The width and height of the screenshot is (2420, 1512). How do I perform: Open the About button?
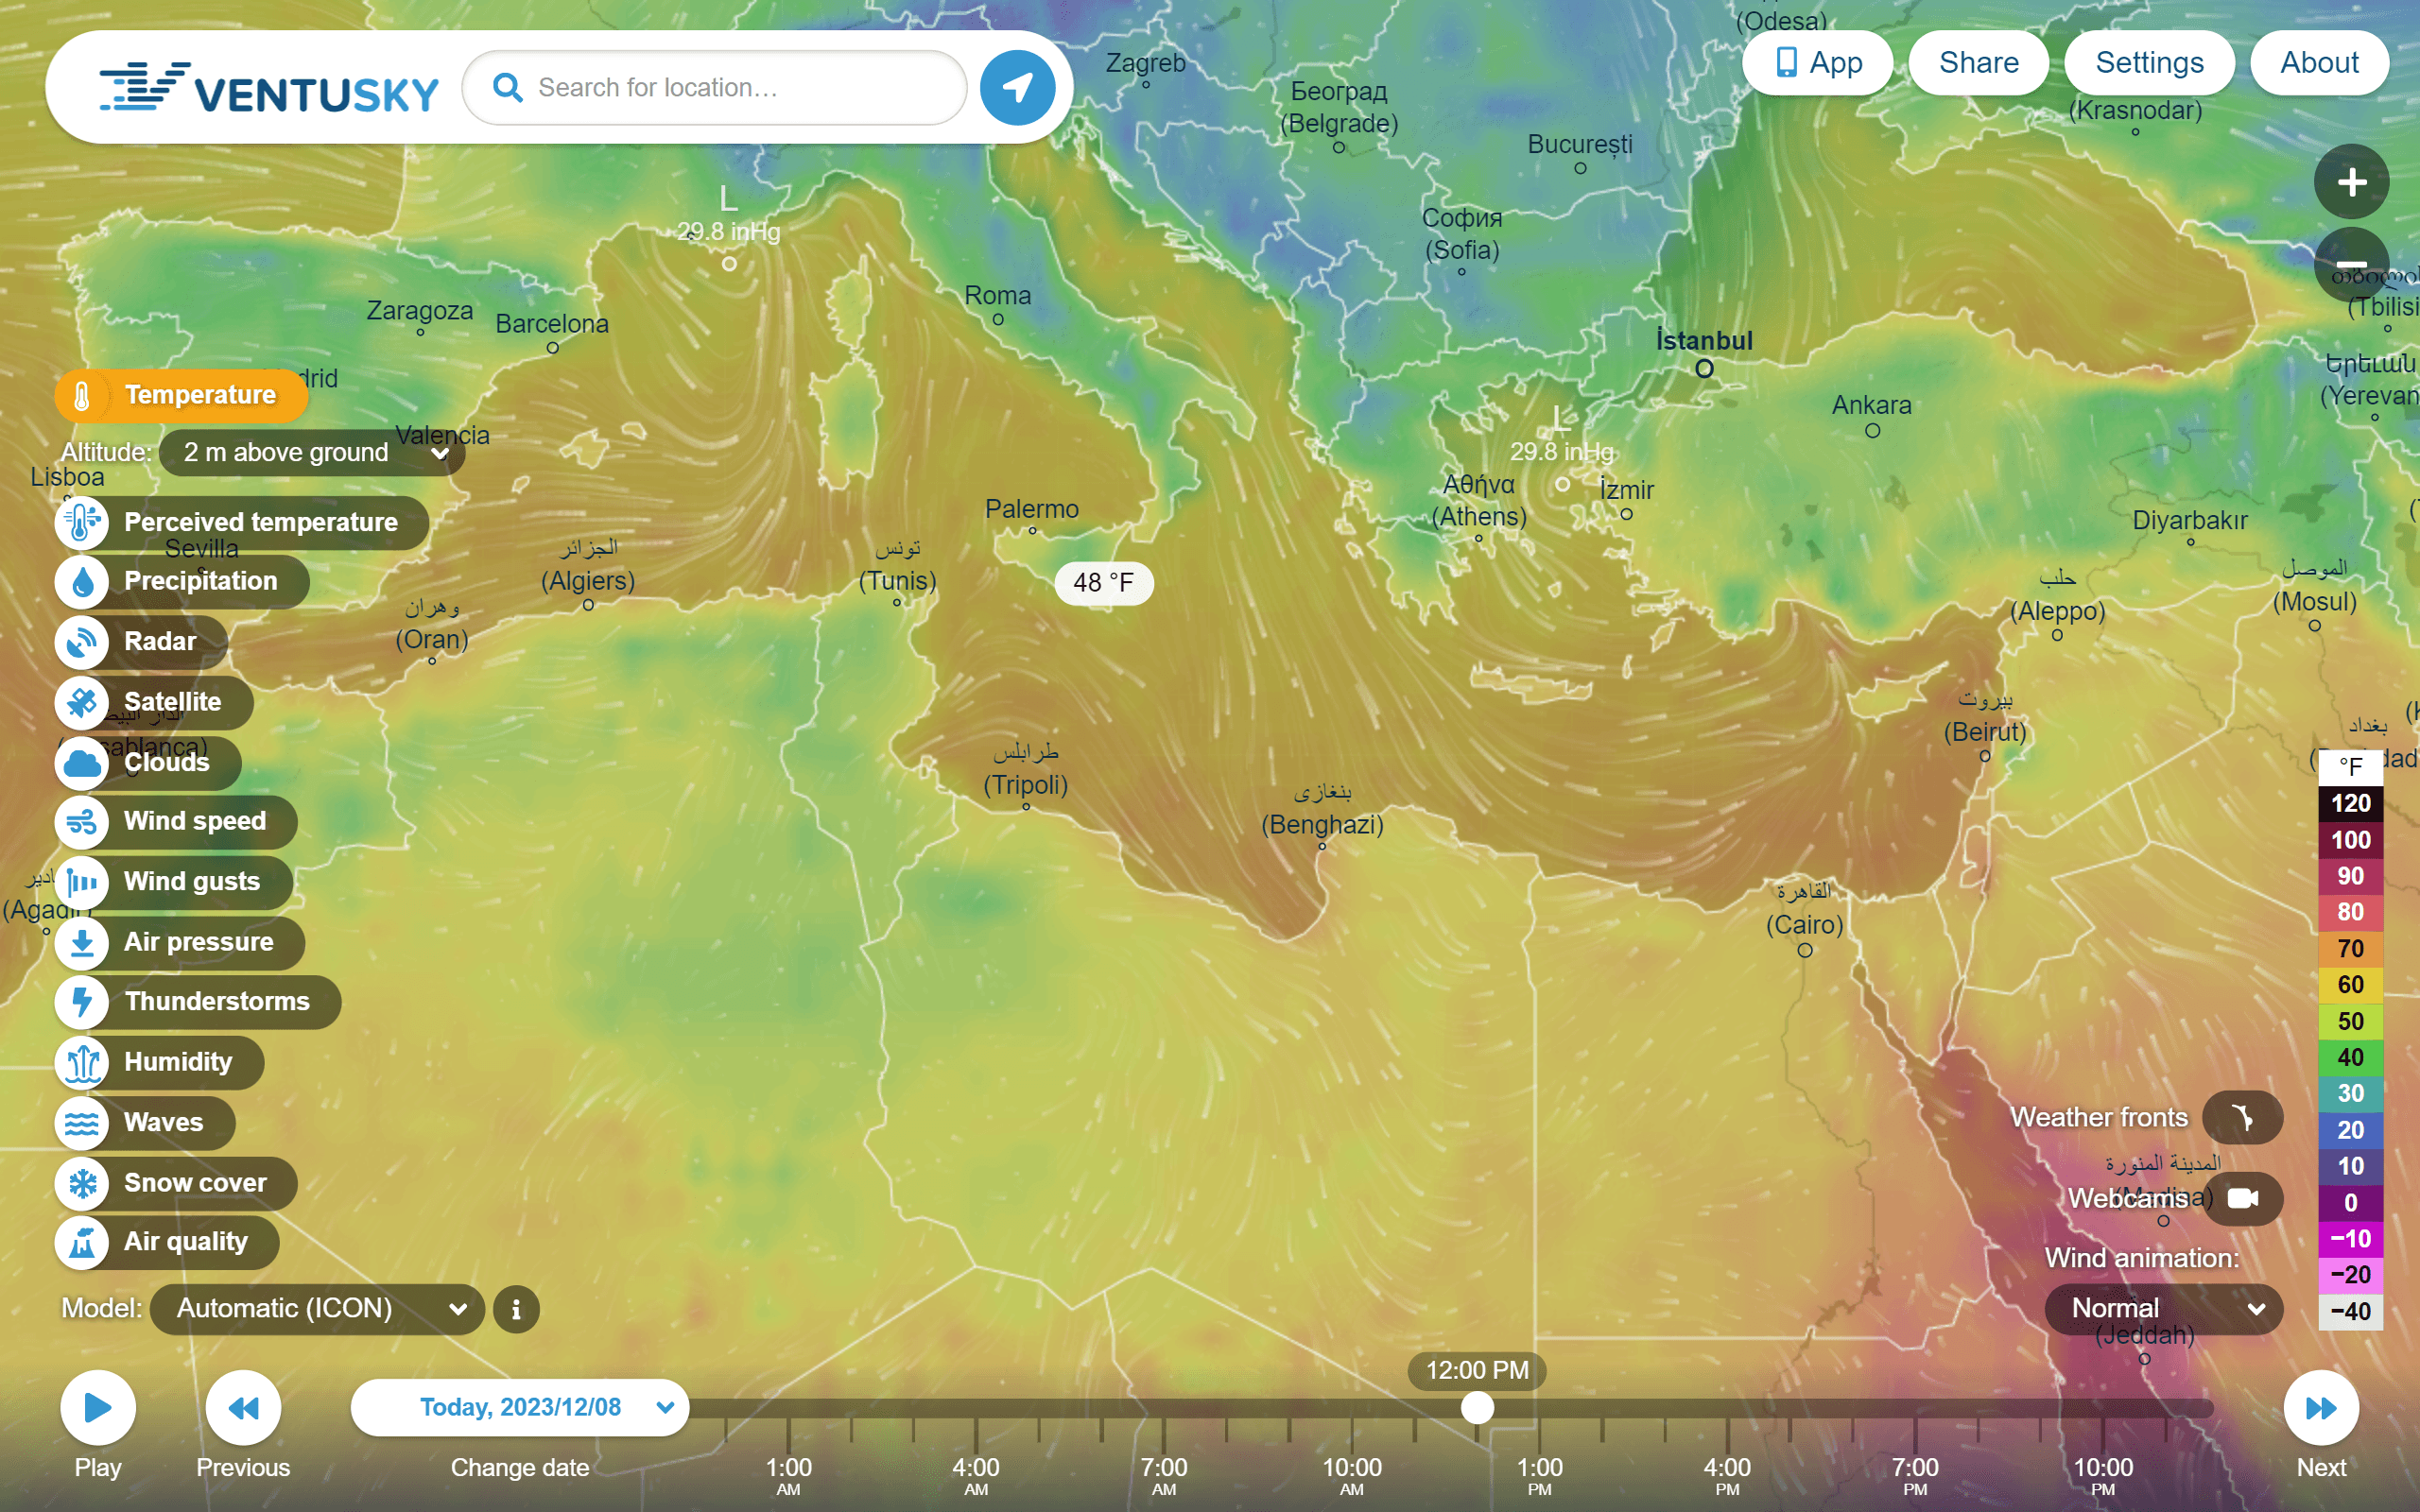(2319, 62)
